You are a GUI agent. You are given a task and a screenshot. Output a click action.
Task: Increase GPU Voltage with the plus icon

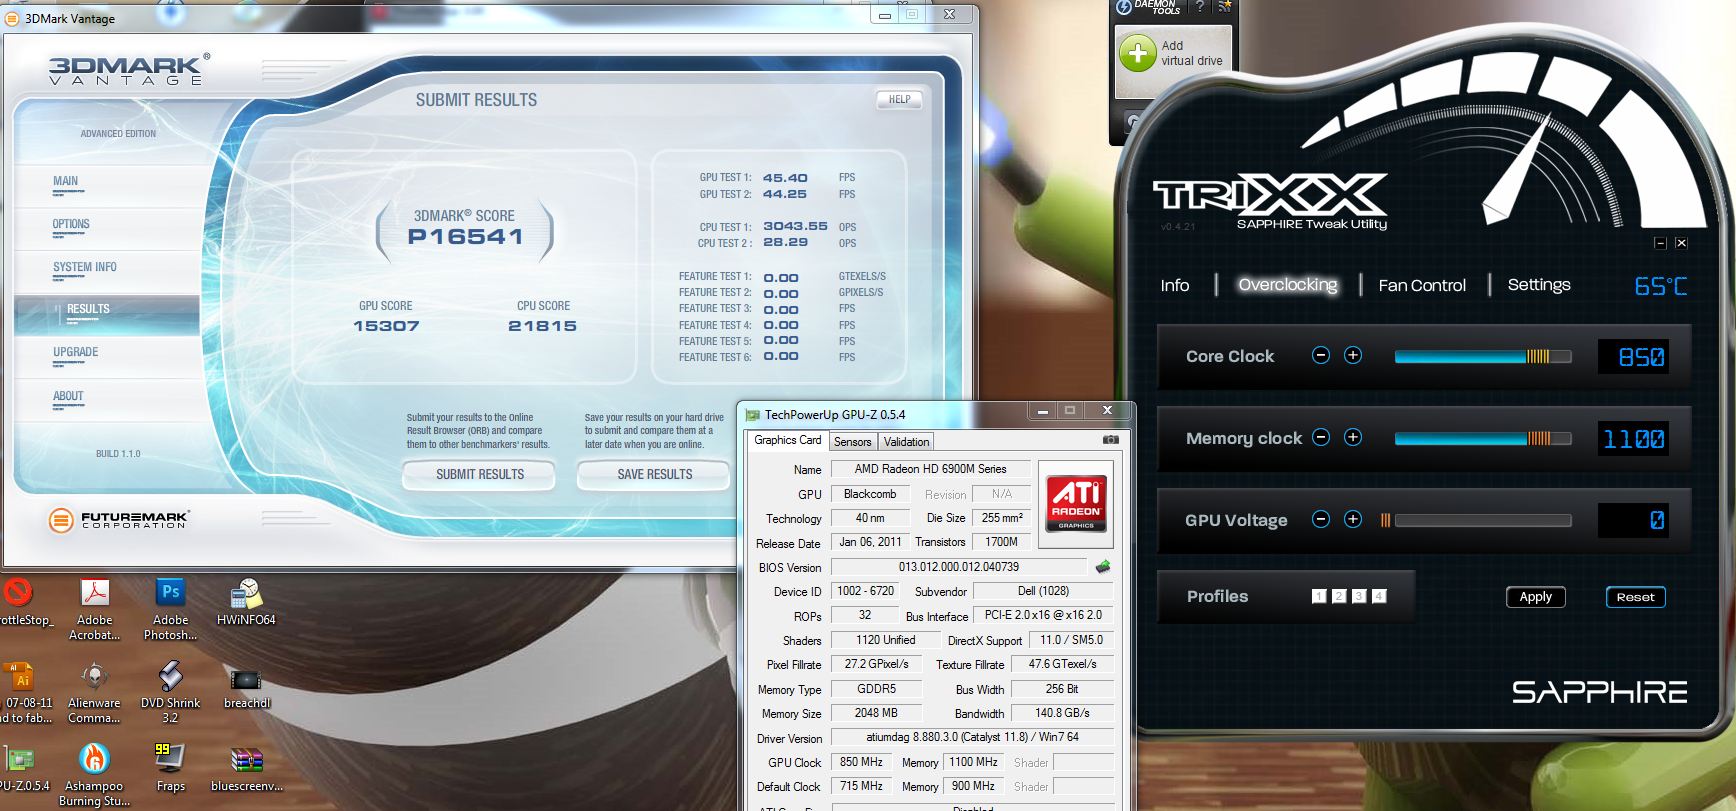pos(1353,519)
